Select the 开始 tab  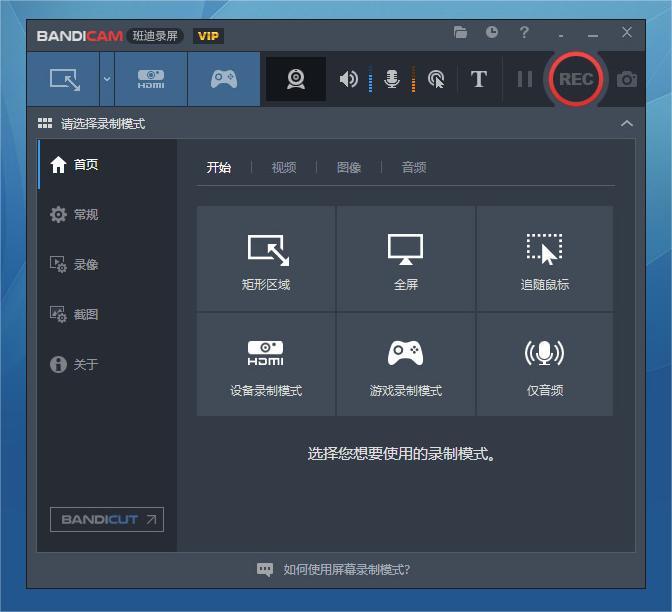click(x=219, y=167)
